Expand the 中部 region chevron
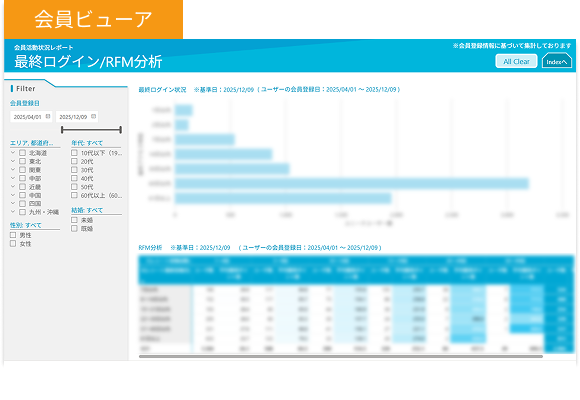 13,178
